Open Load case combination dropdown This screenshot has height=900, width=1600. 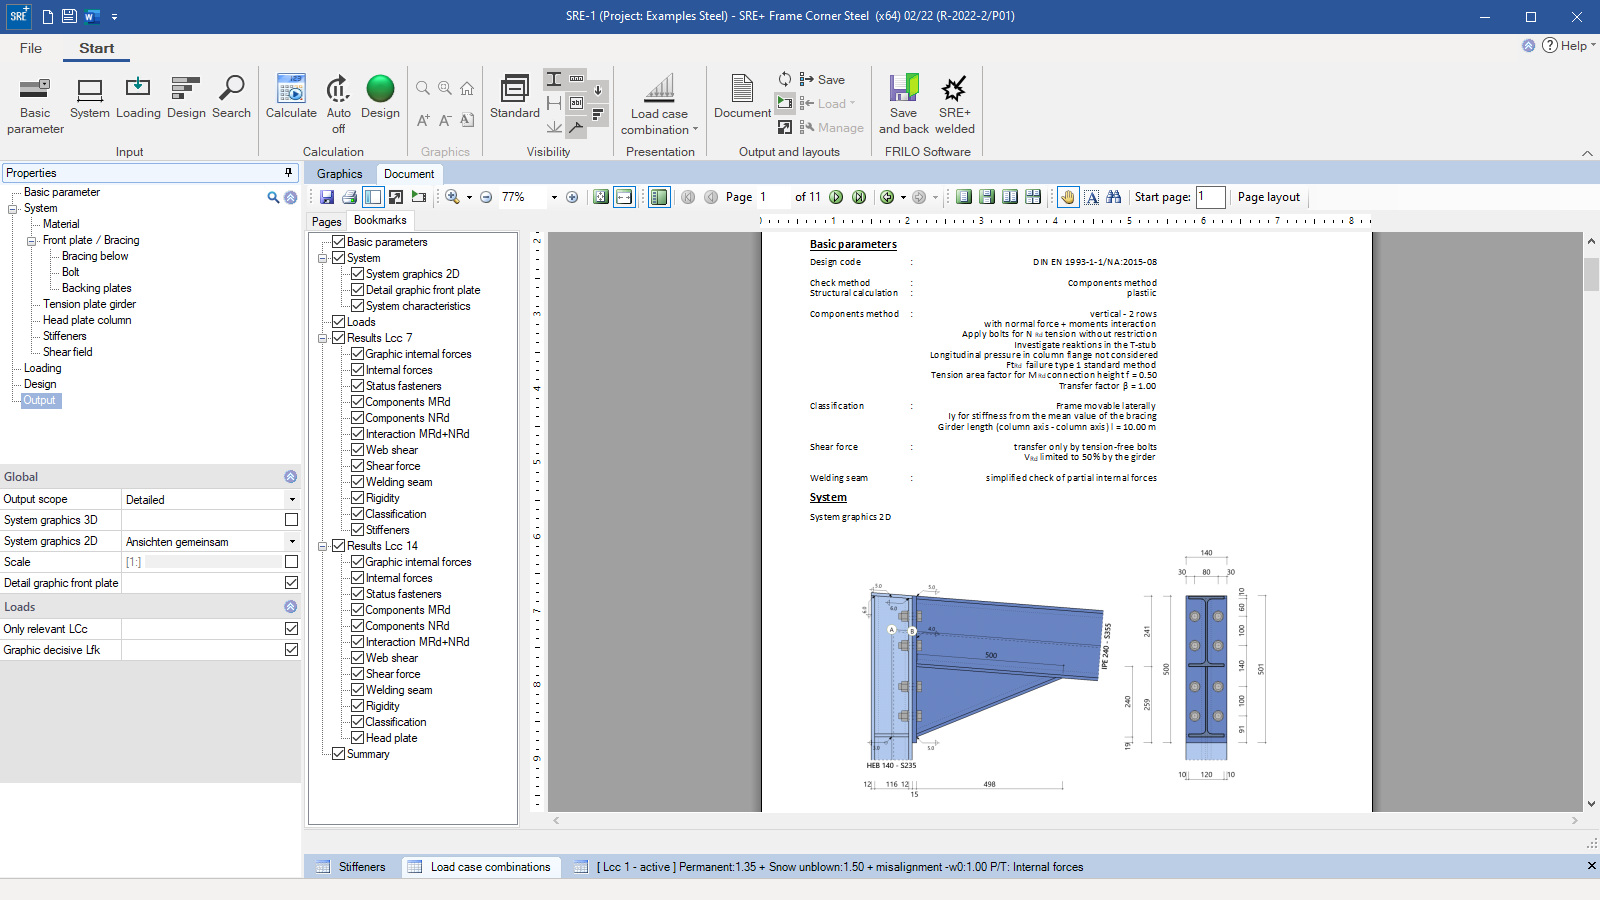(659, 105)
